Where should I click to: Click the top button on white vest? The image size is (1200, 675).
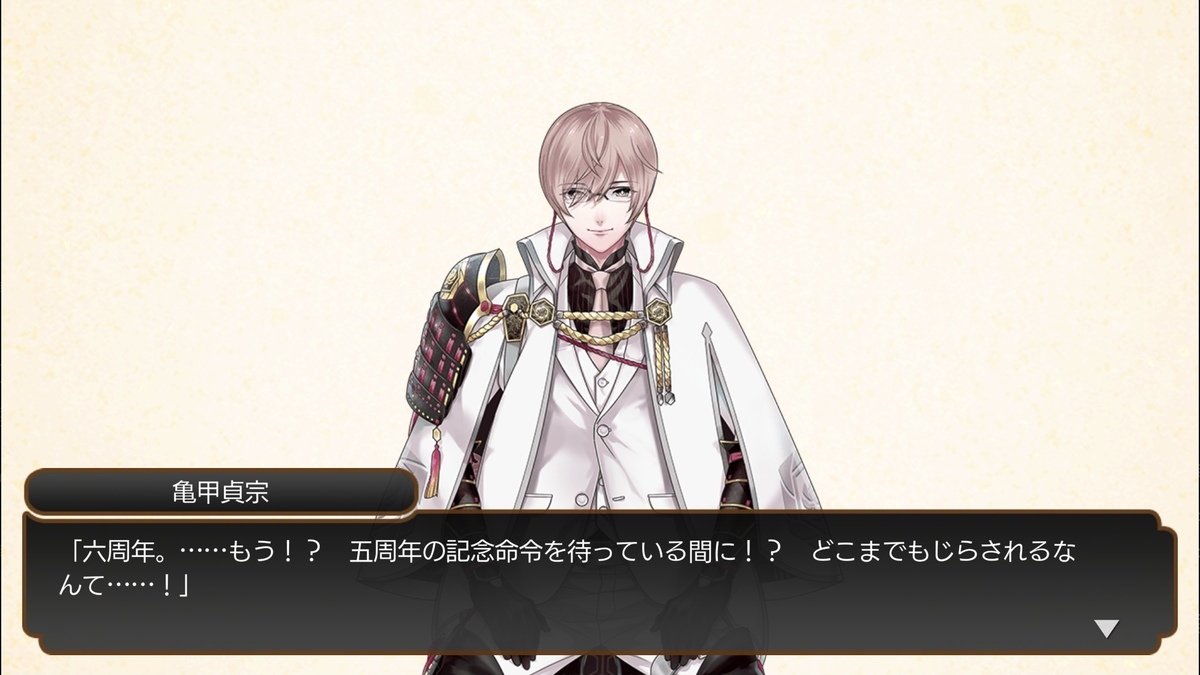[602, 384]
